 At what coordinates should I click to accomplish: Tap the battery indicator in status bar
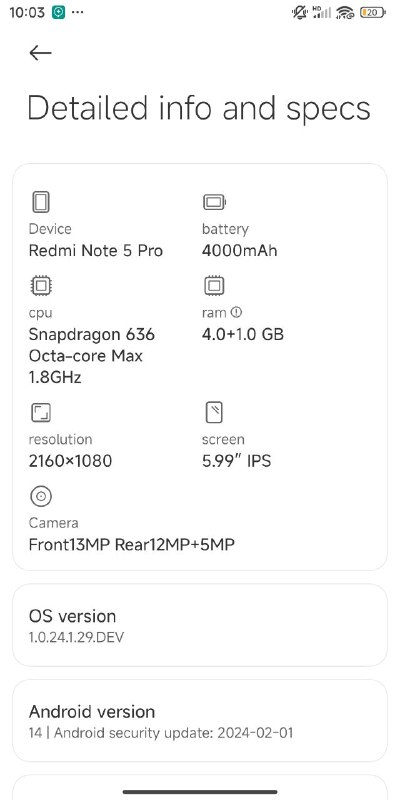click(373, 13)
